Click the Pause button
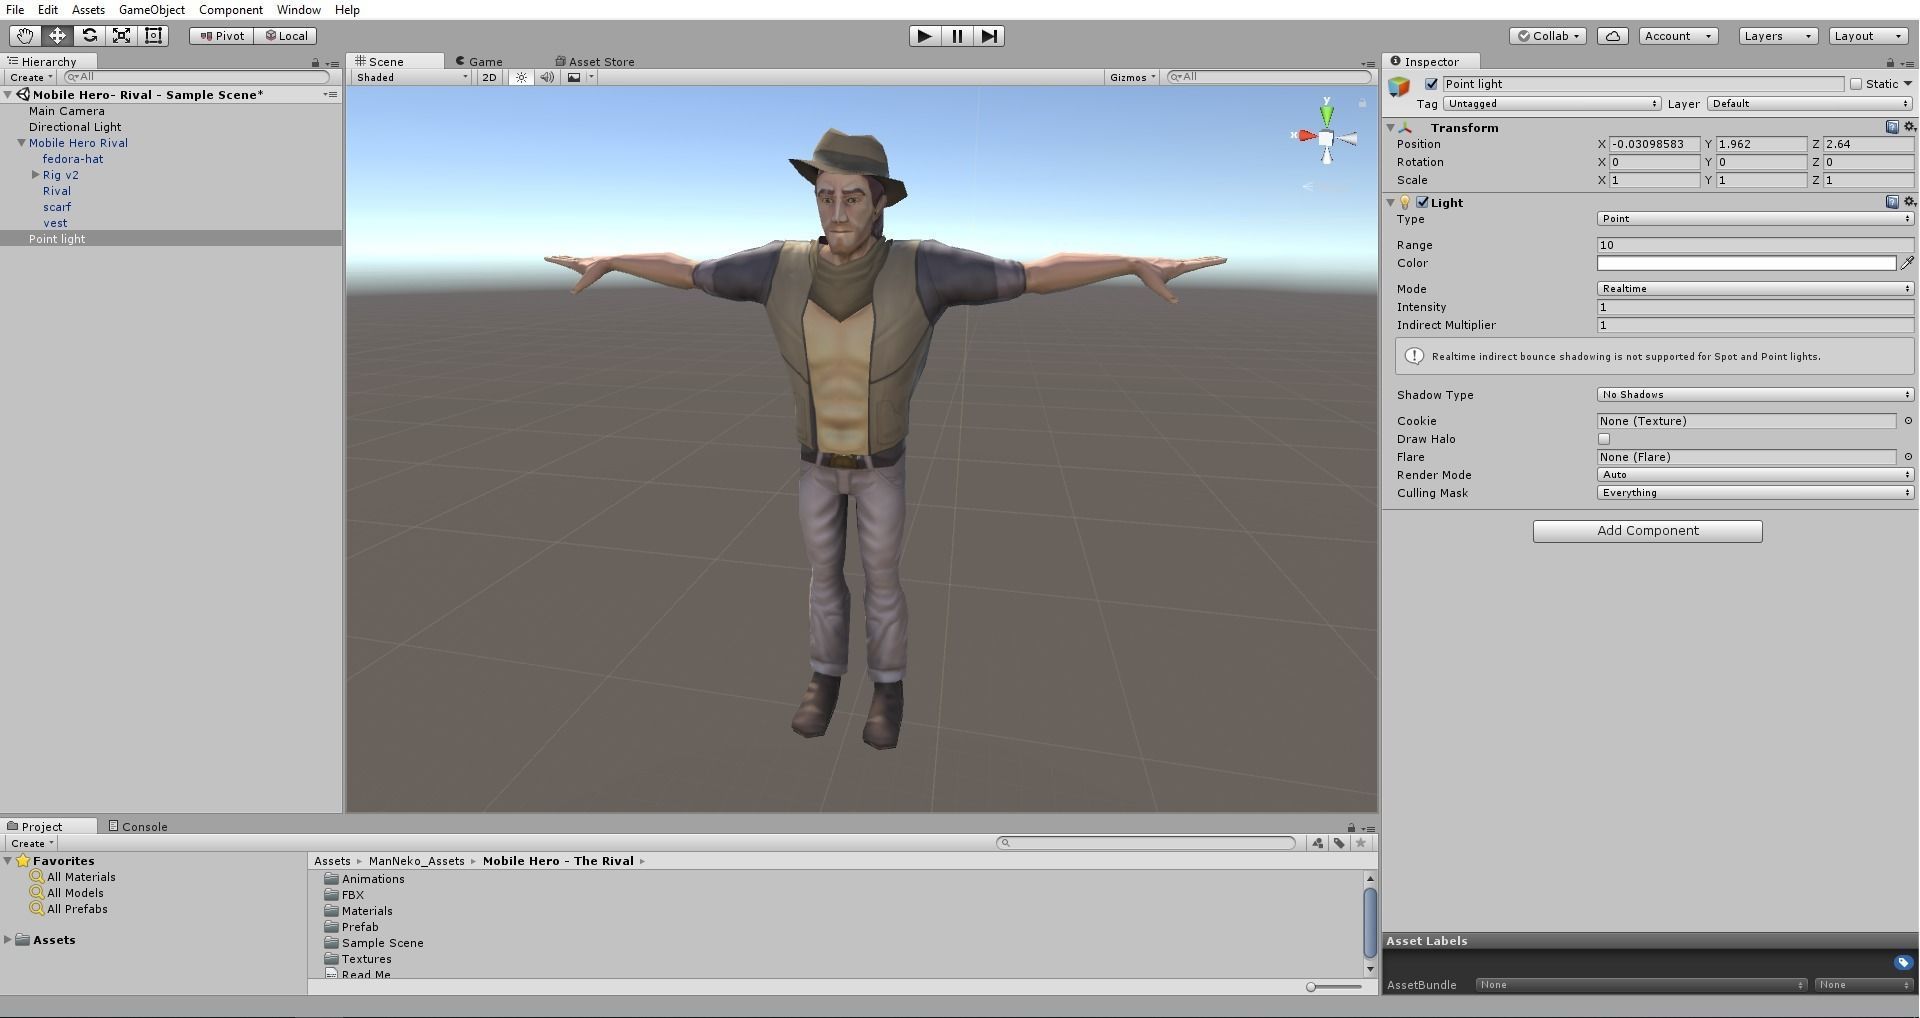The image size is (1920, 1018). pos(957,36)
